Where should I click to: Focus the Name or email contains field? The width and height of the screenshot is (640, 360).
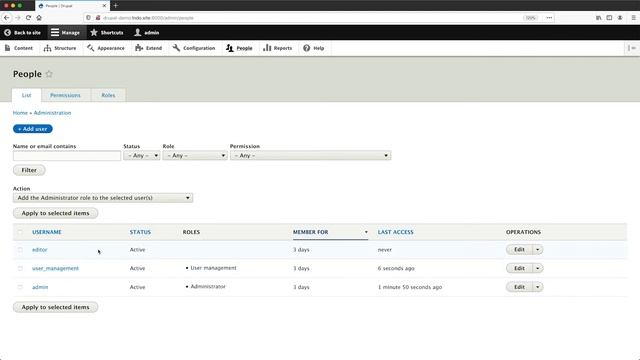[67, 156]
